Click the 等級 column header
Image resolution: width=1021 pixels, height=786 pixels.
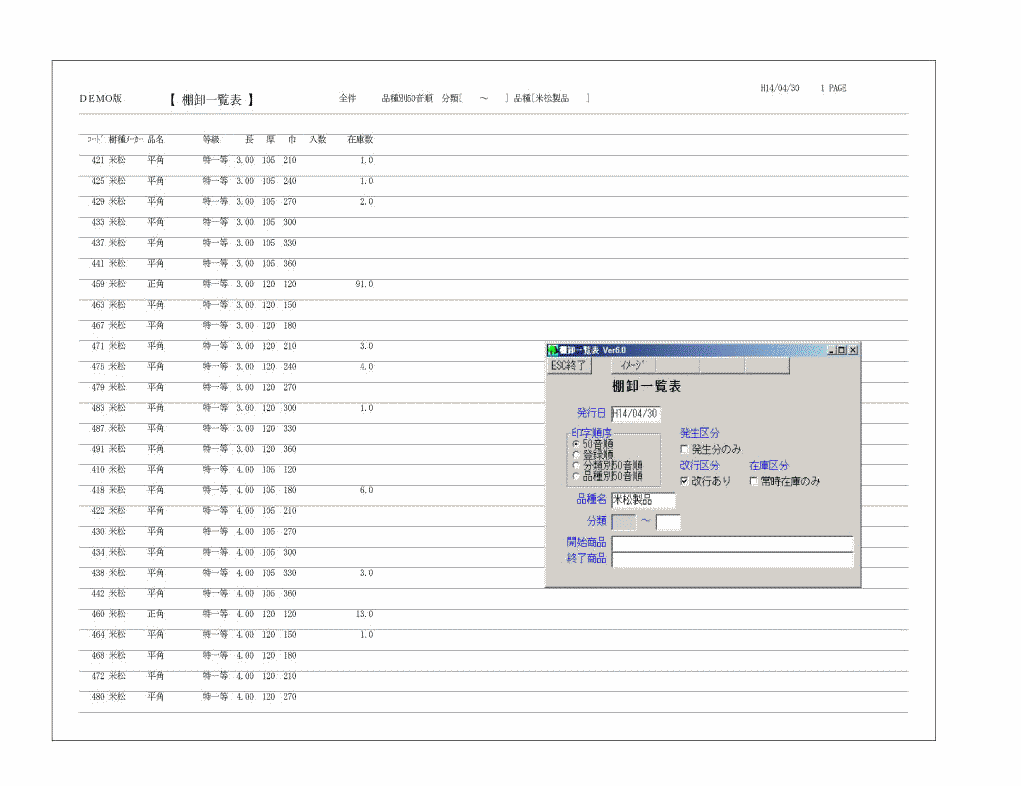pyautogui.click(x=211, y=139)
